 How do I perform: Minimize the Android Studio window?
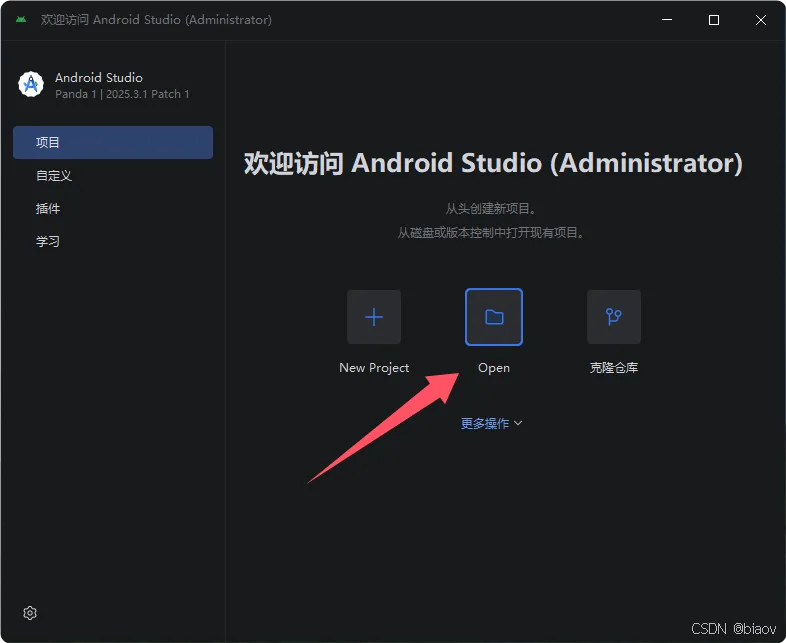coord(667,20)
